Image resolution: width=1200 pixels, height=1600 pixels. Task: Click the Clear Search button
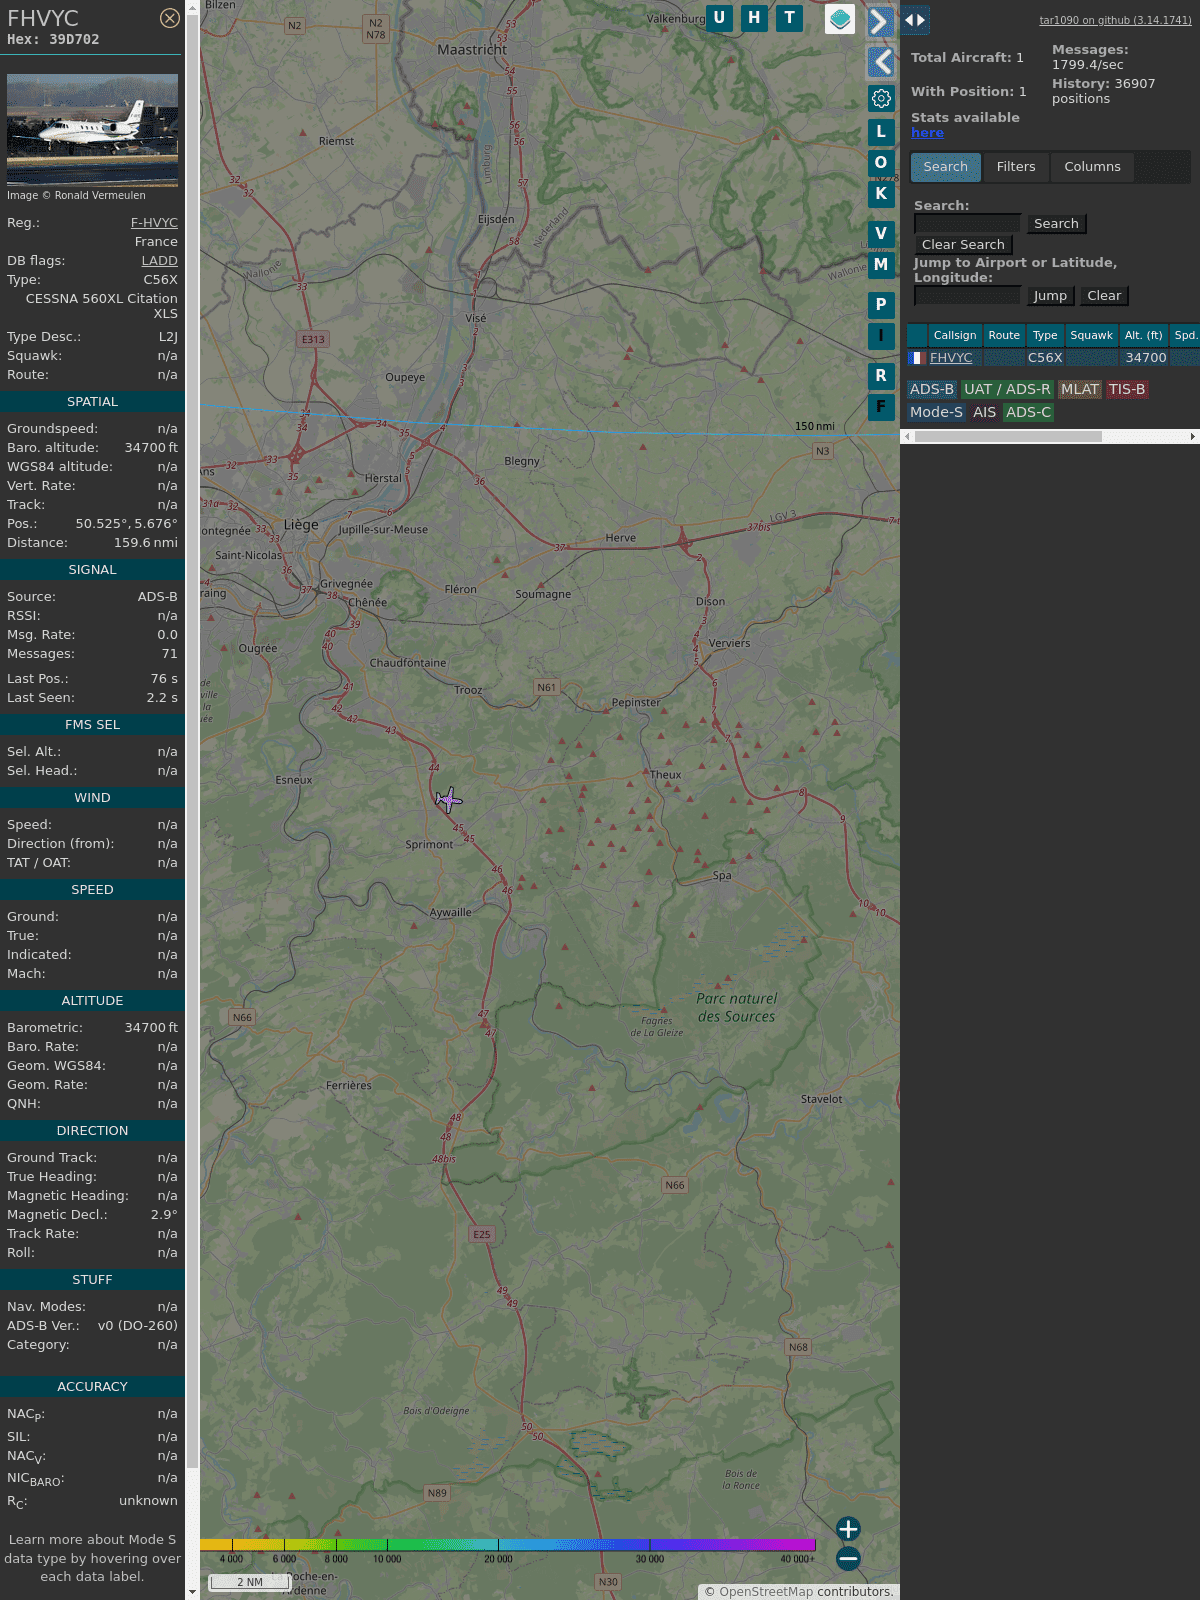[x=963, y=245]
